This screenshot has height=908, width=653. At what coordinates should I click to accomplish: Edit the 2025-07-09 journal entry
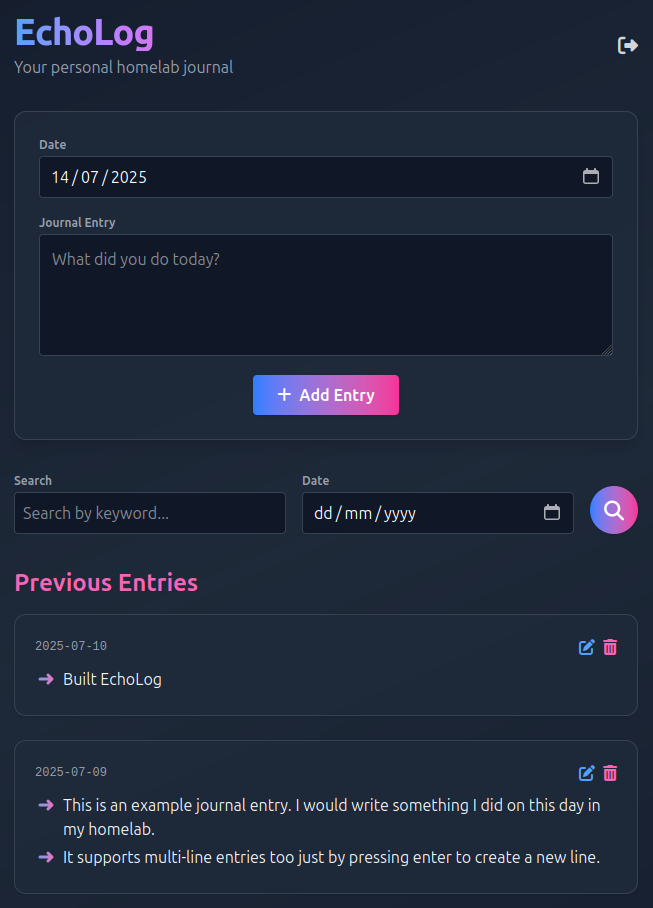pos(587,773)
